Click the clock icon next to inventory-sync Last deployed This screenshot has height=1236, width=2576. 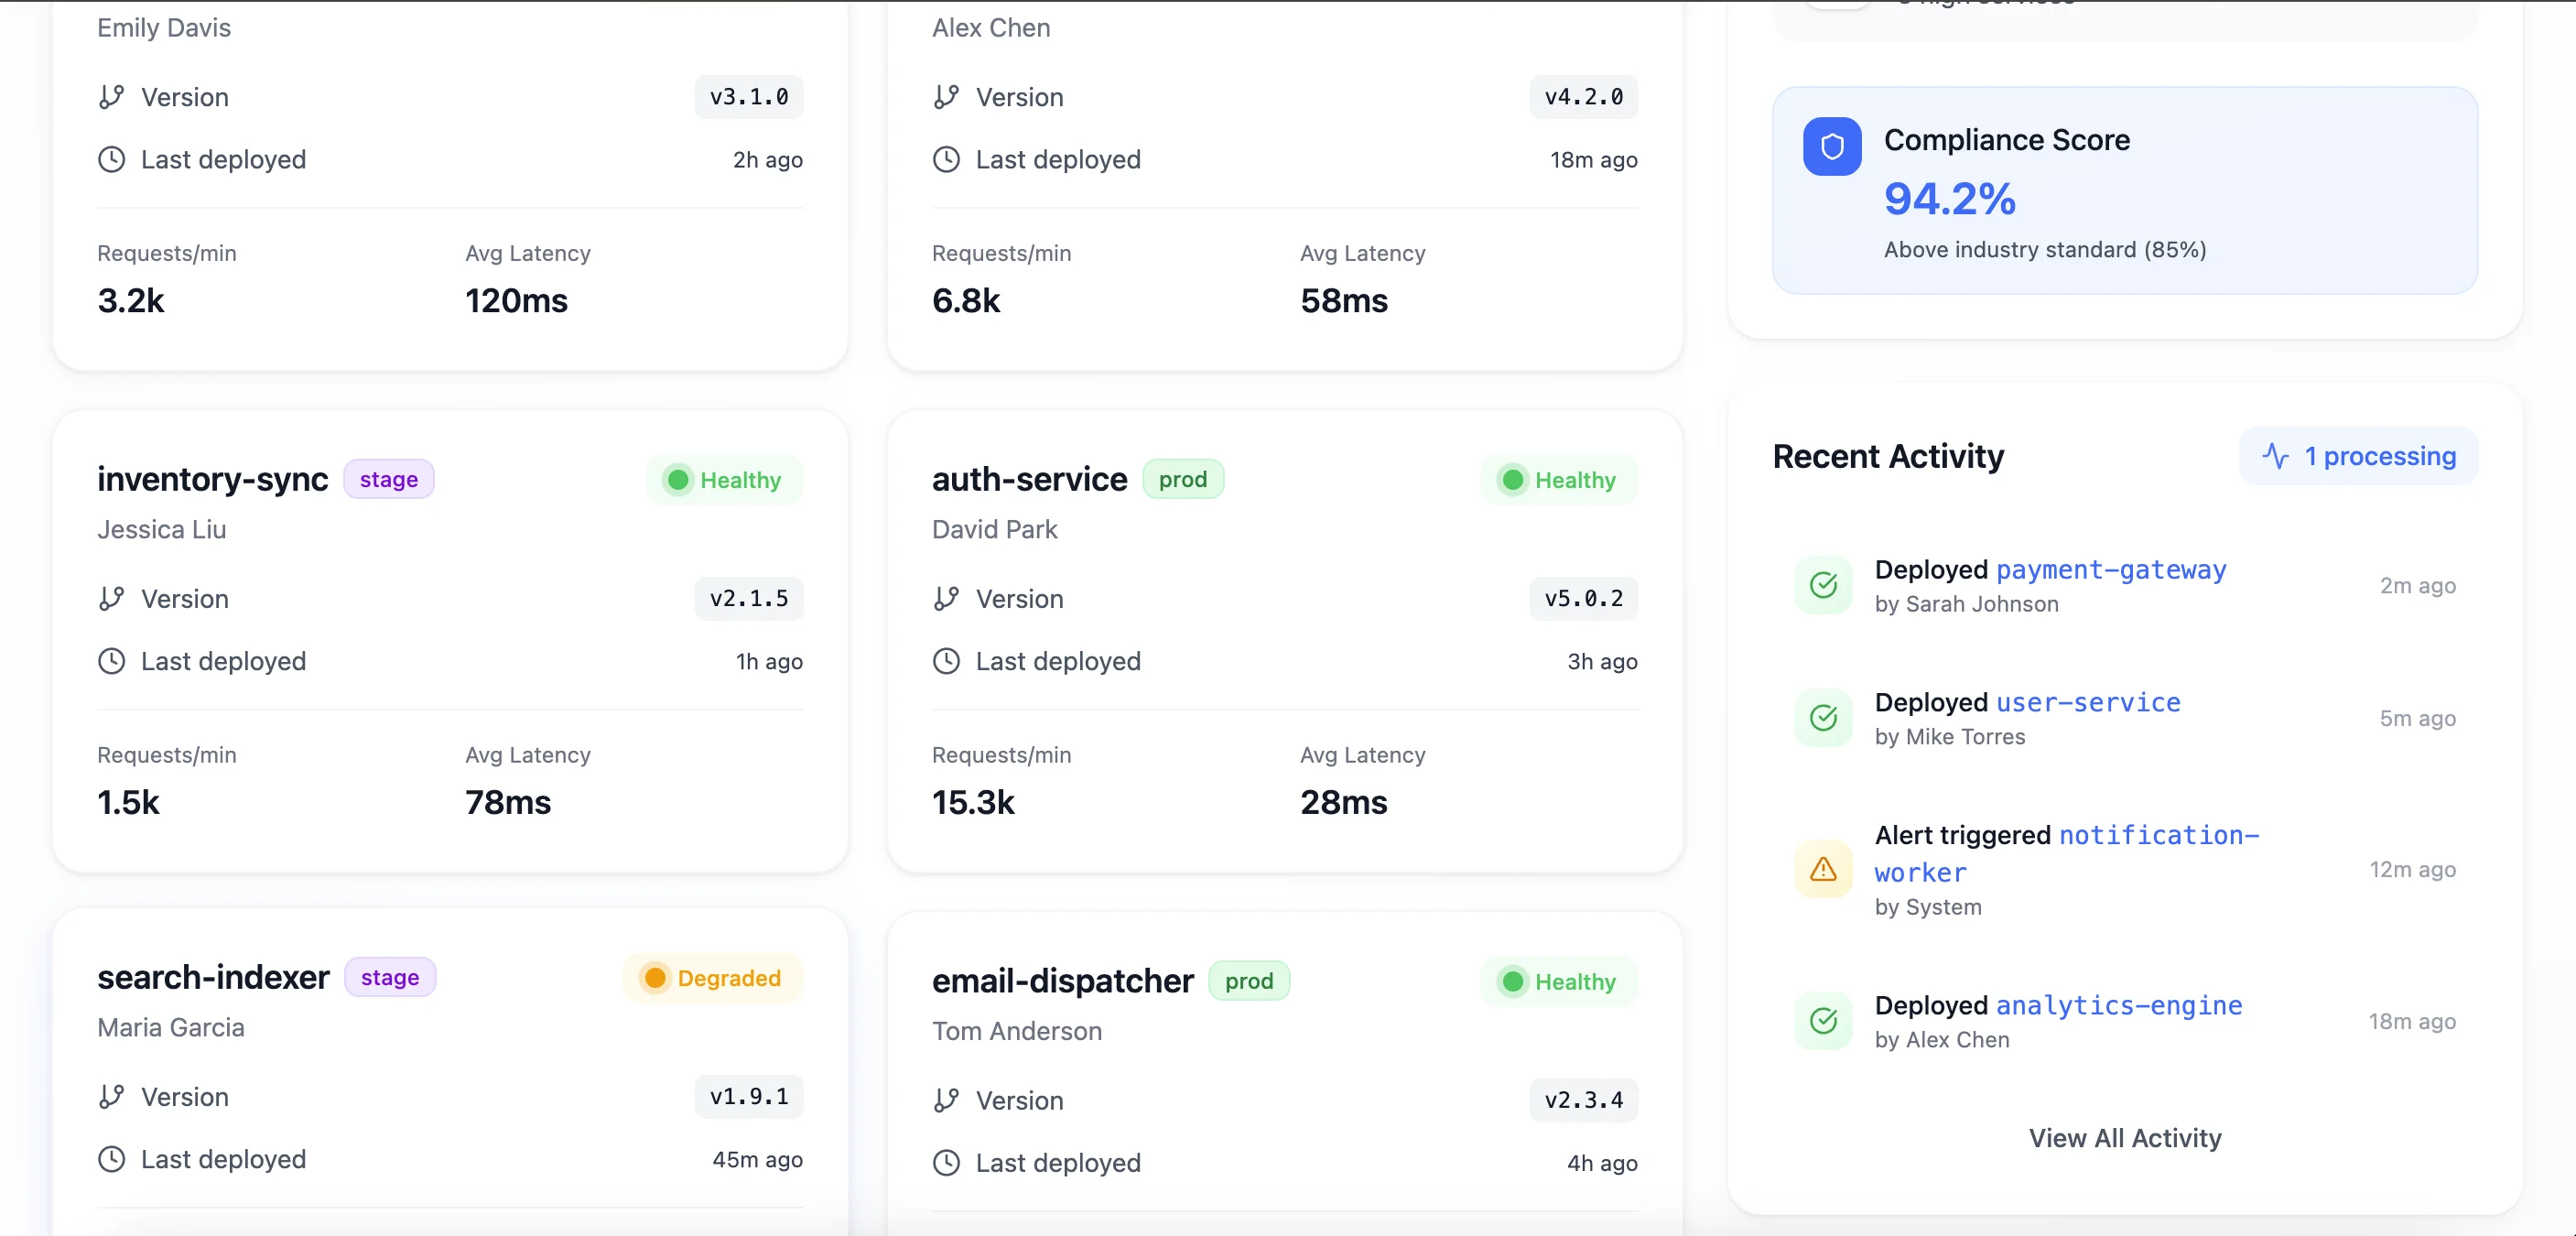[111, 661]
